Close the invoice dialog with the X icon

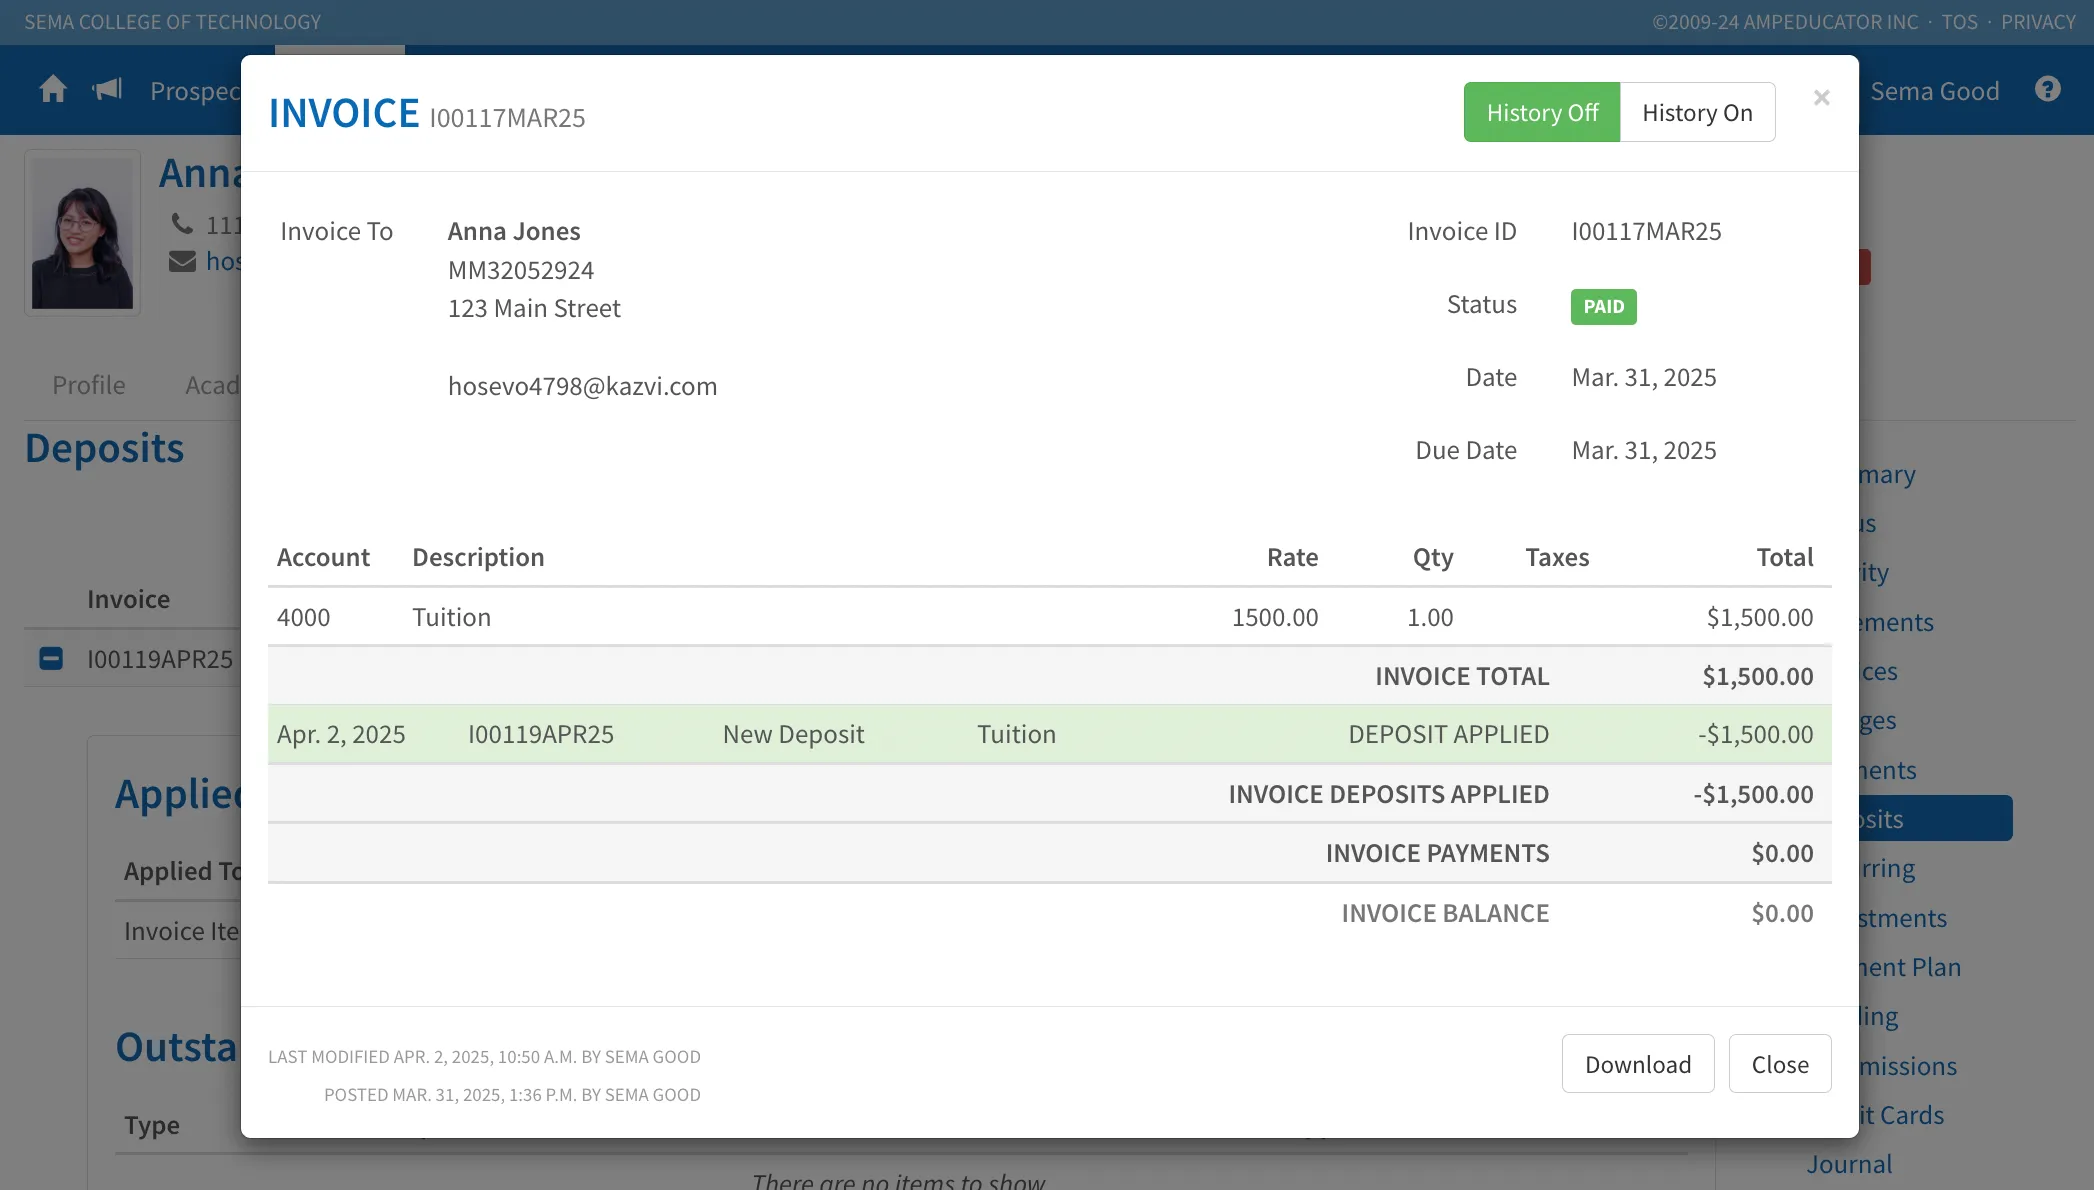(x=1821, y=98)
